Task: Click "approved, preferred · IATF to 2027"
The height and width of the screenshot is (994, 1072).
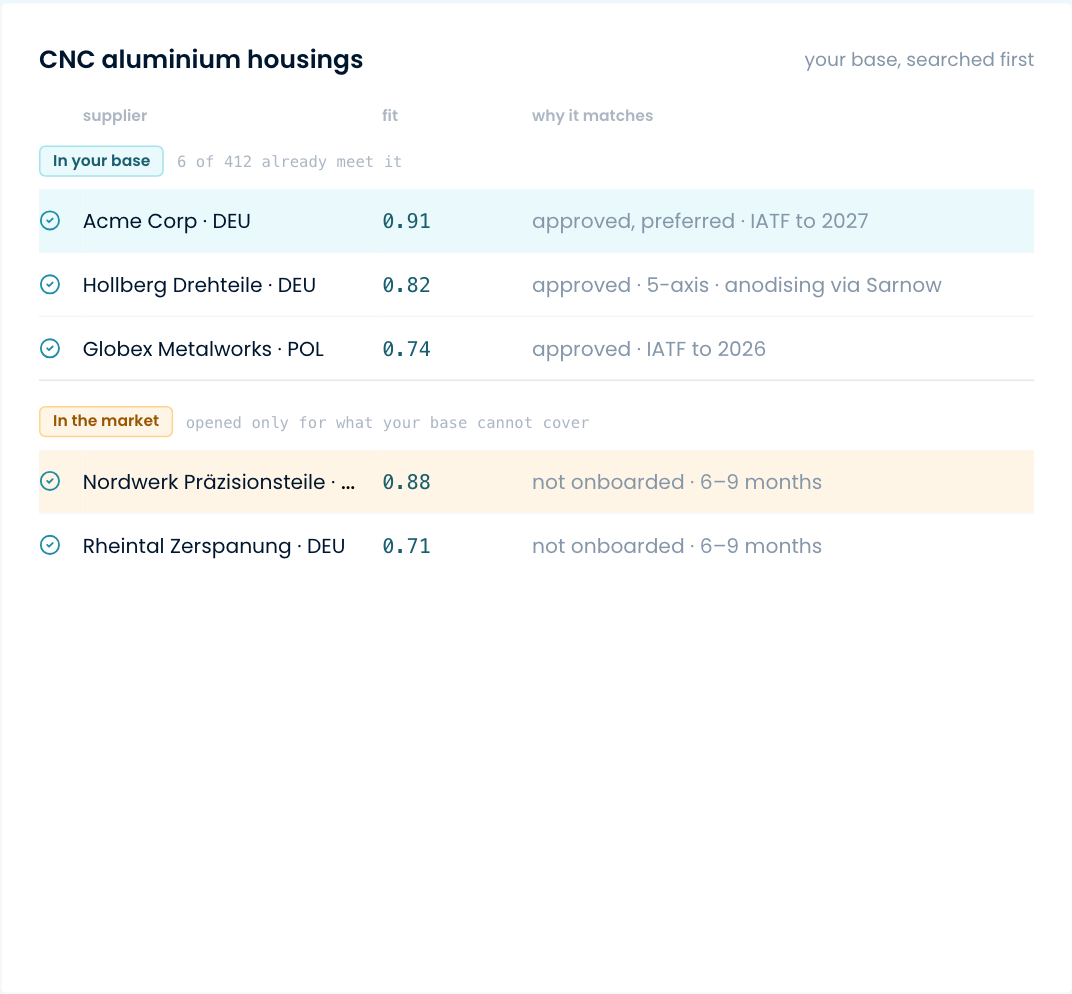Action: [700, 221]
